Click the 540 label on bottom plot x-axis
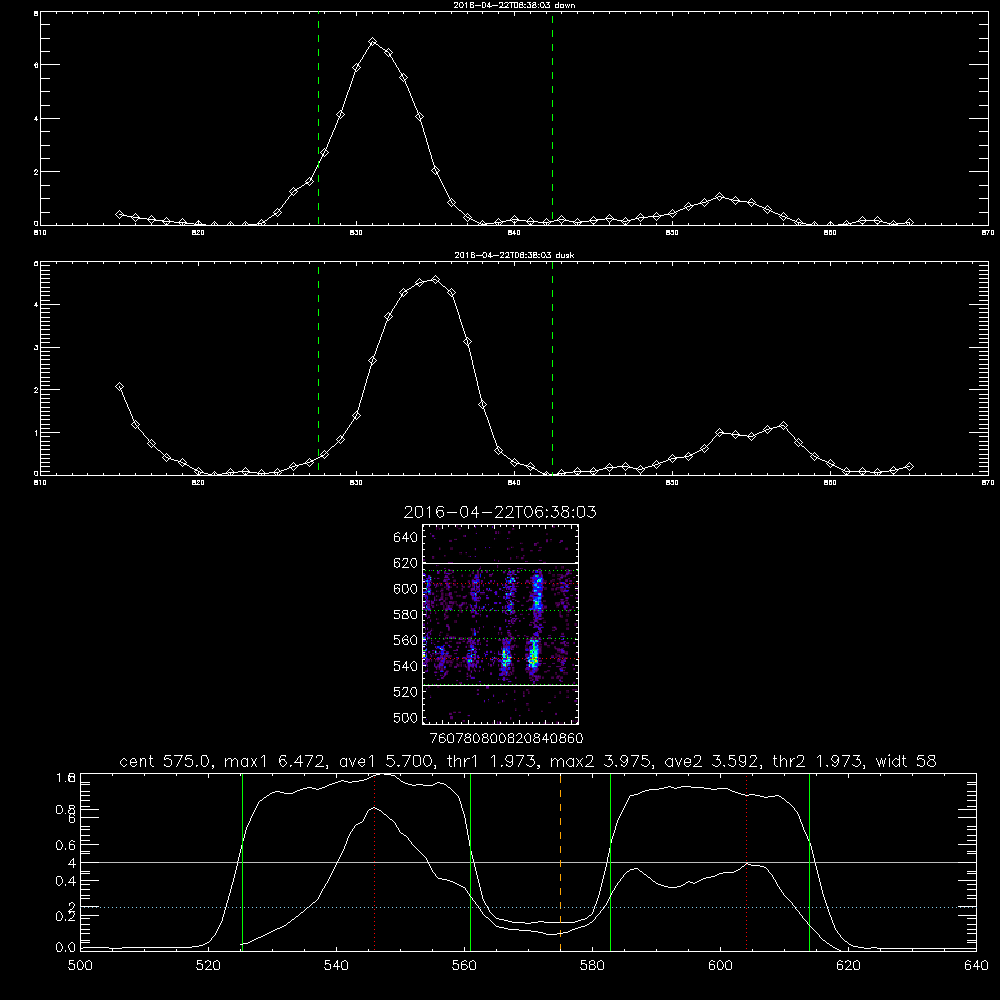This screenshot has width=1000, height=1000. pos(336,966)
